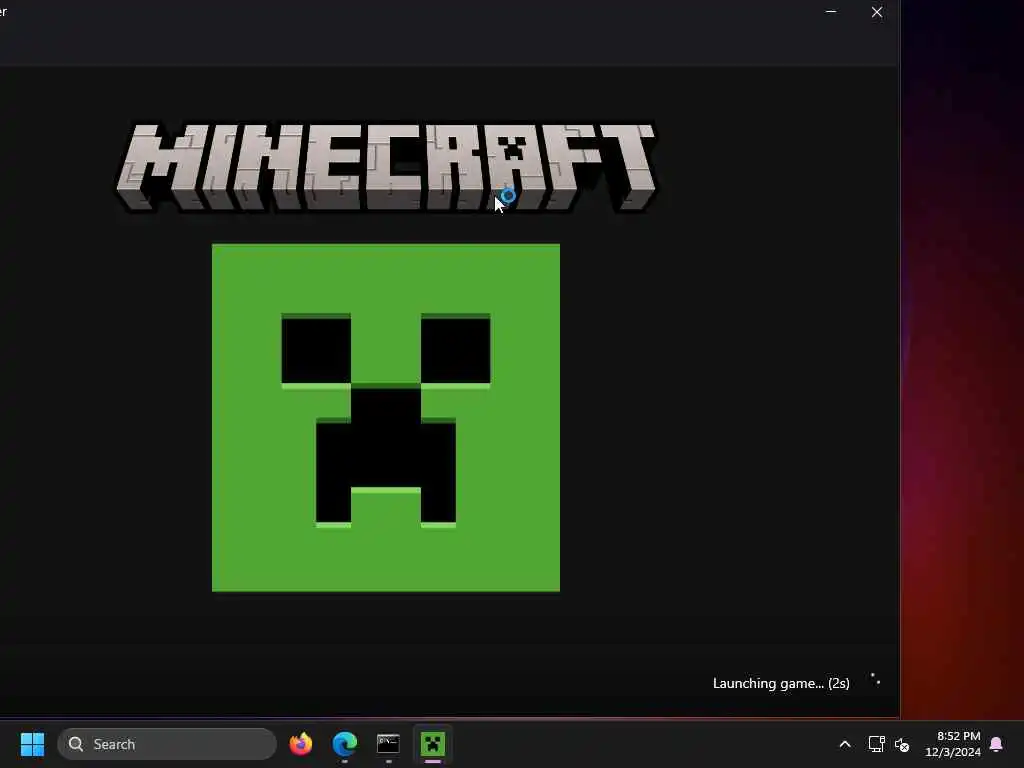Open Microsoft Edge from the taskbar

pyautogui.click(x=345, y=744)
